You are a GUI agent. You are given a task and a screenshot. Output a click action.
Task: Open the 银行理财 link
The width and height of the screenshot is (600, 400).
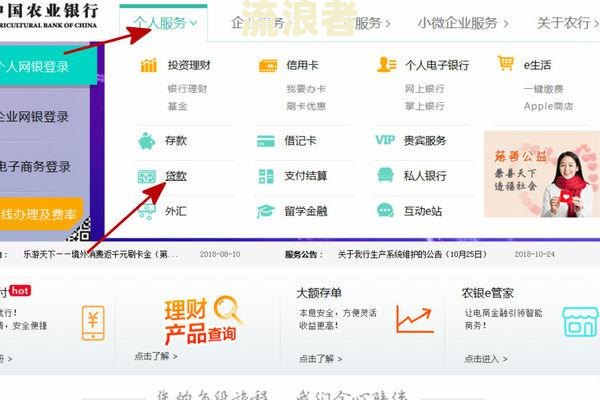pos(187,89)
